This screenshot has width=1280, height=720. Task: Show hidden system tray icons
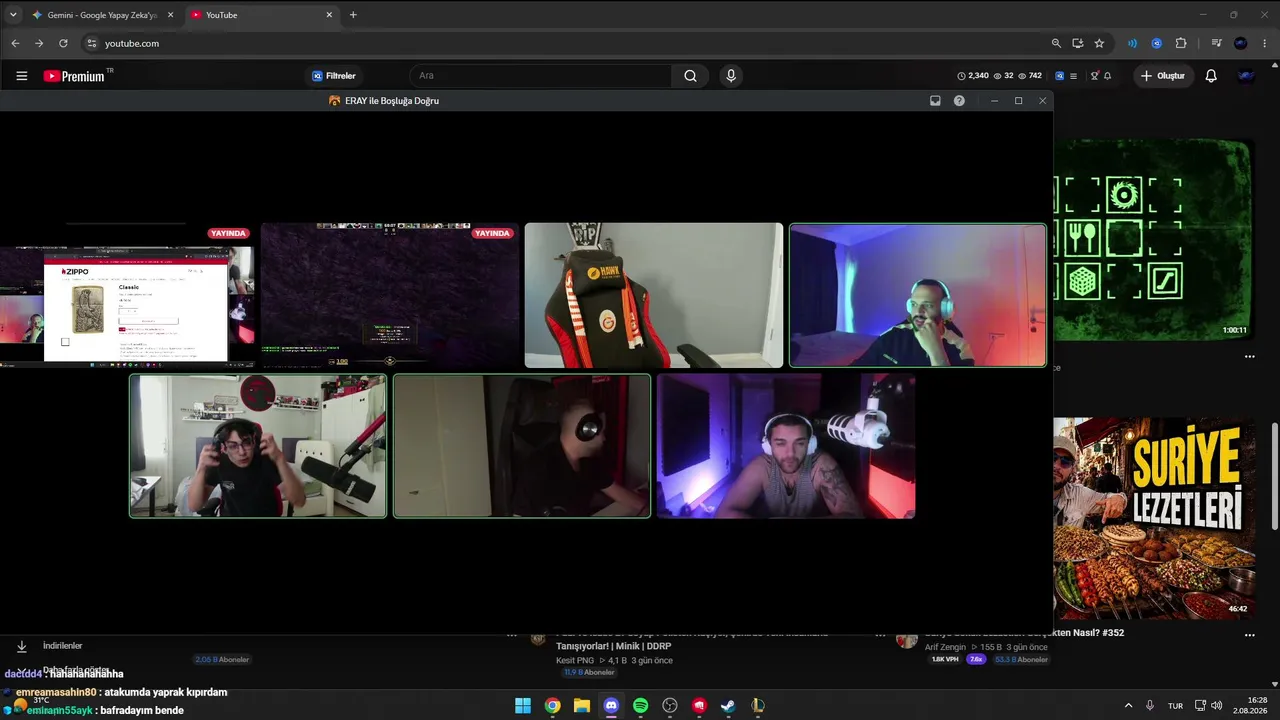[x=1129, y=705]
